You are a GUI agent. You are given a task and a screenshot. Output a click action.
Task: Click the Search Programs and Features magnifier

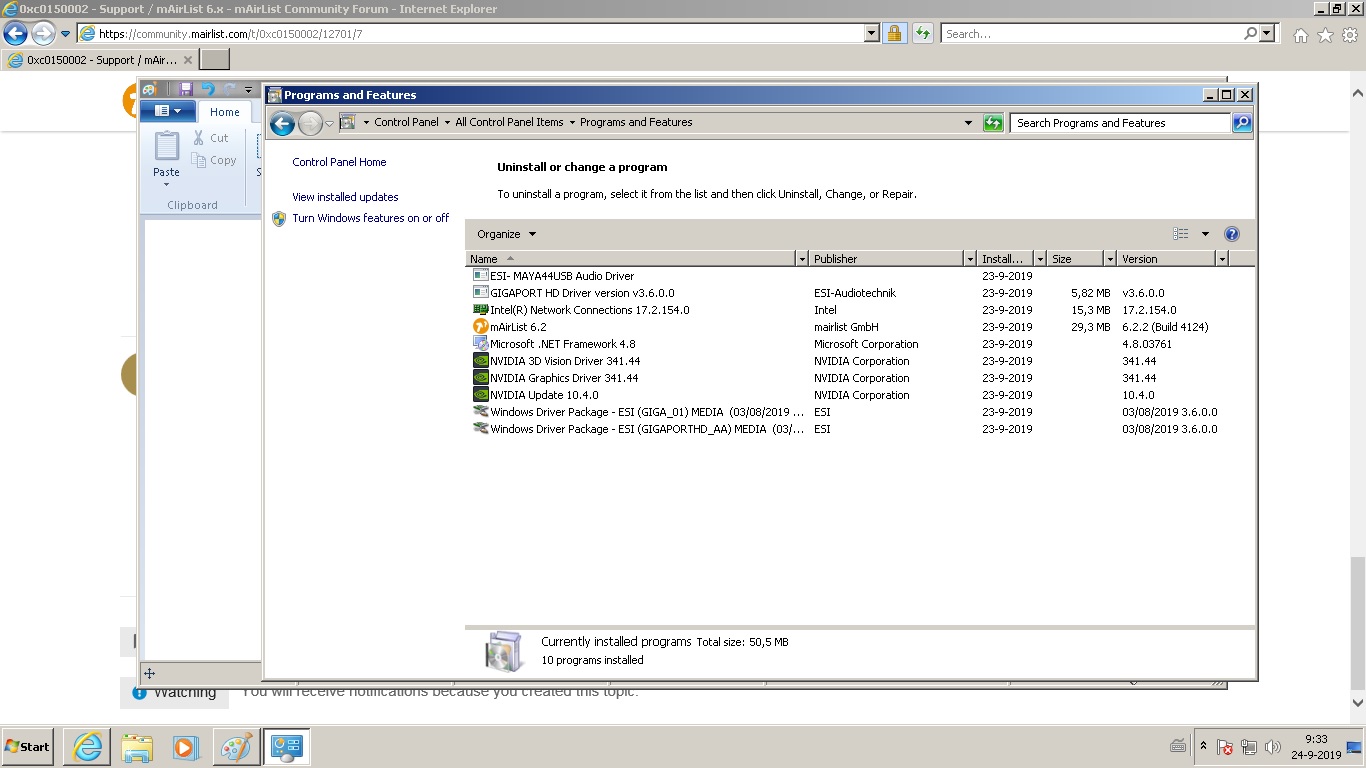[x=1242, y=123]
